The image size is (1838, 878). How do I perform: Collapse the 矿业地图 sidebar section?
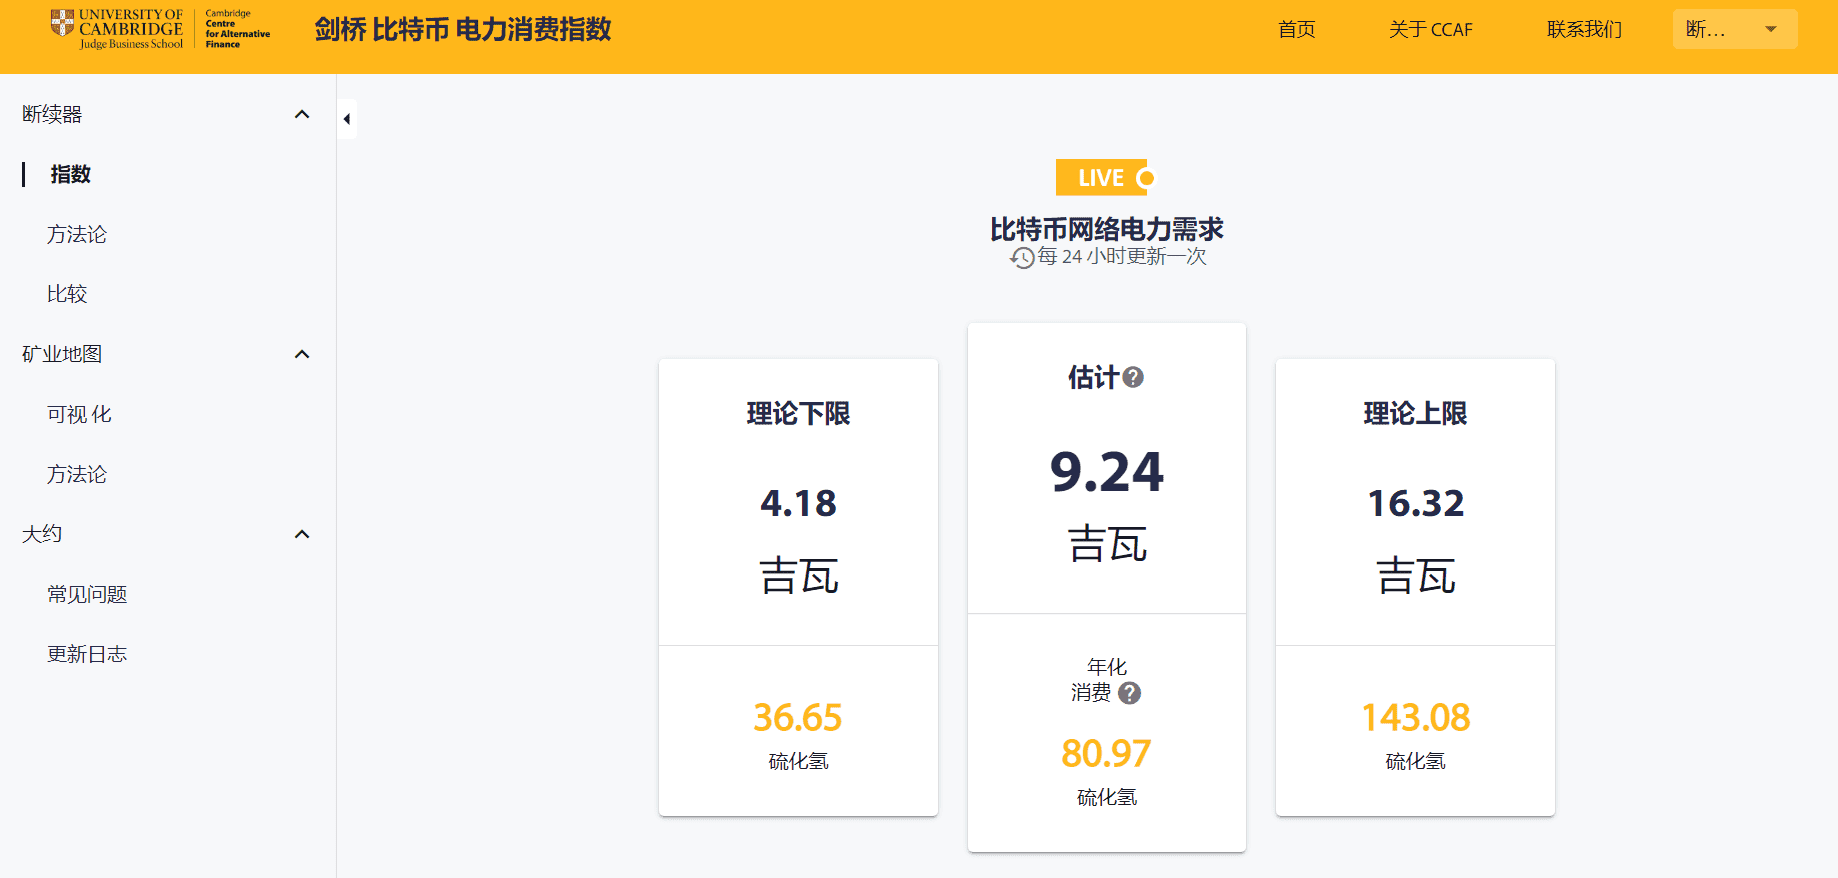coord(302,354)
